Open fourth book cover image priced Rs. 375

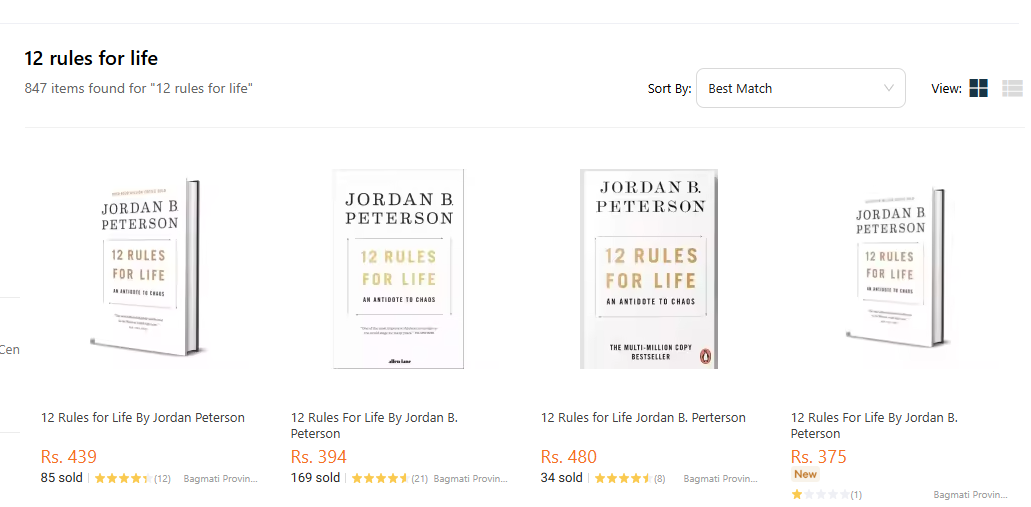(x=896, y=267)
